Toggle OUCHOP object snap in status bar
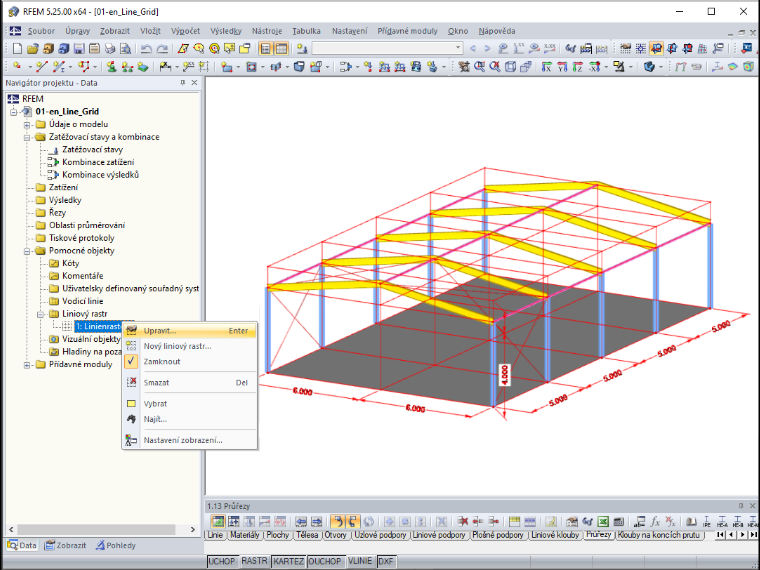760x570 pixels. (x=325, y=561)
